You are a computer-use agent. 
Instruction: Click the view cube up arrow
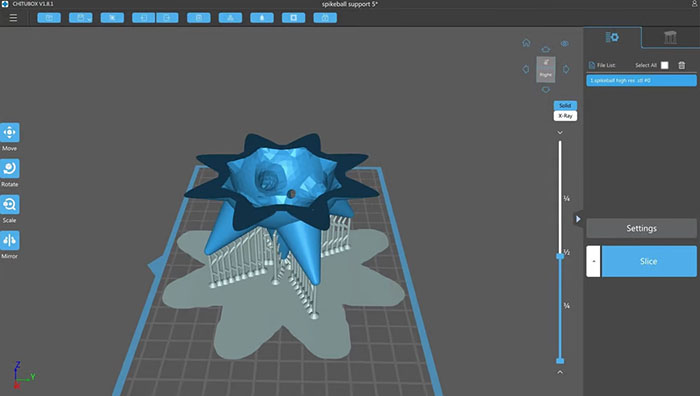click(546, 50)
